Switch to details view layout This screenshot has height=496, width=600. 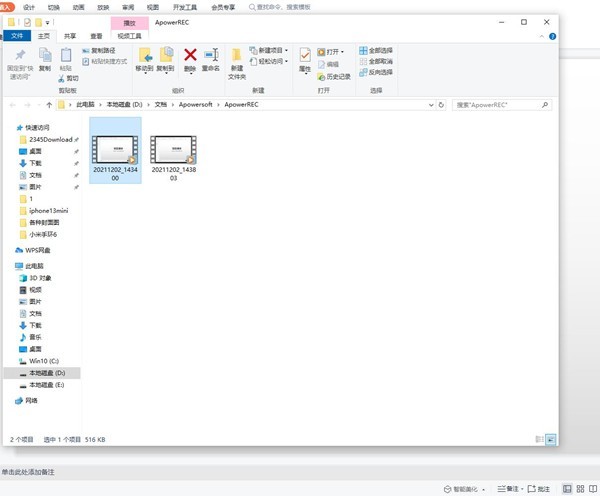click(539, 439)
